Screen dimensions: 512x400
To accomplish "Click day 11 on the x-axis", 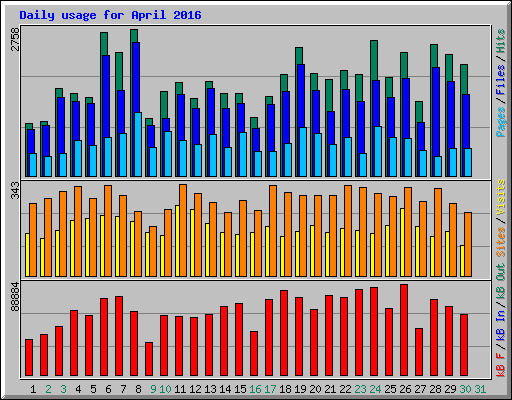I will coord(180,389).
